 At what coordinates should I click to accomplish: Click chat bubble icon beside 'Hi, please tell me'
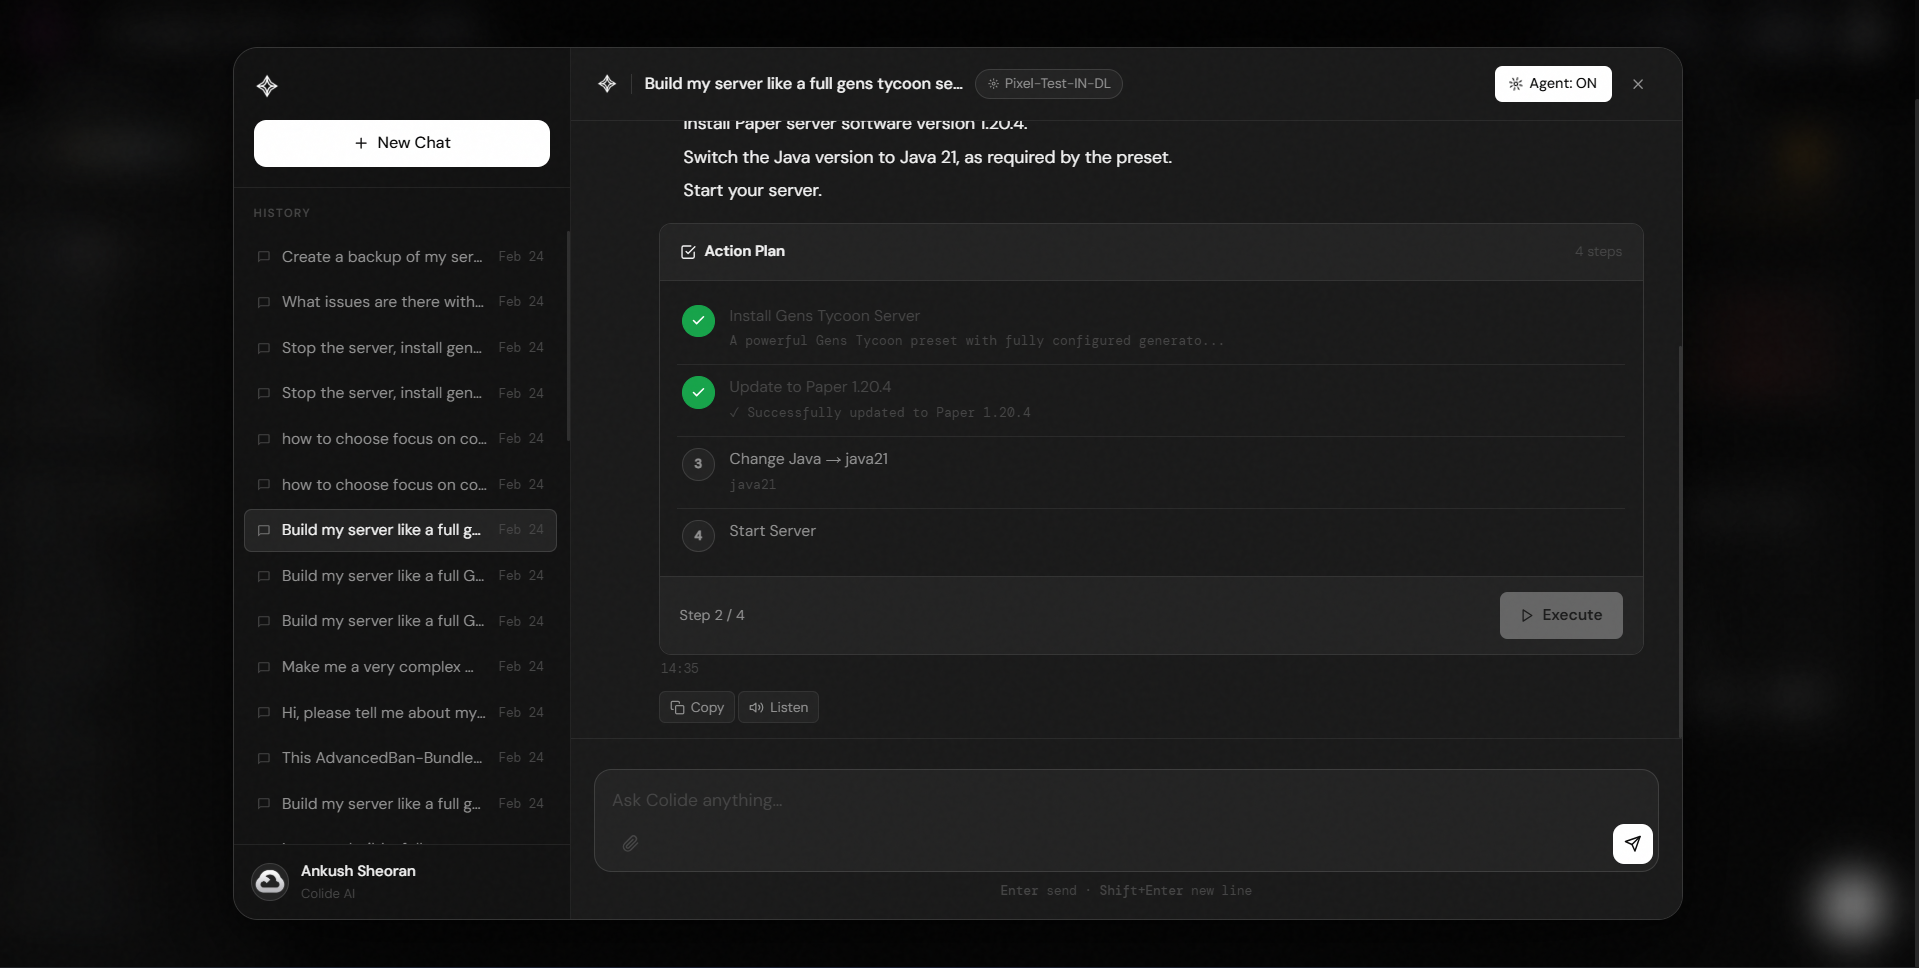(264, 713)
